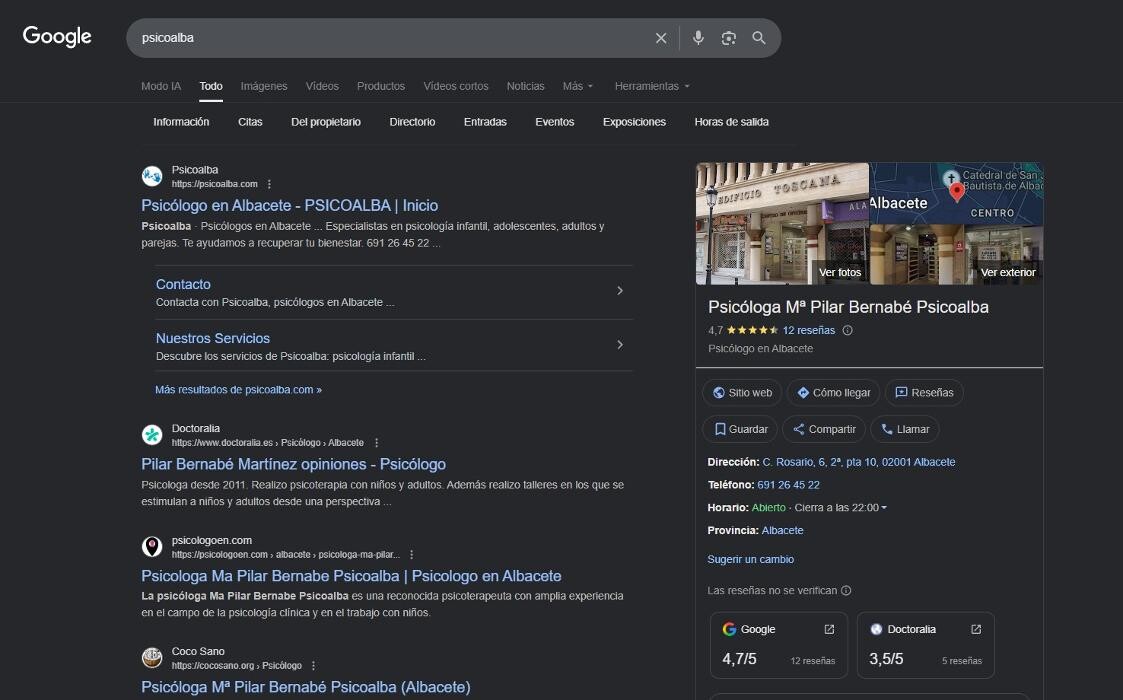1123x700 pixels.
Task: Expand opening hours next to Horario
Action: point(884,508)
